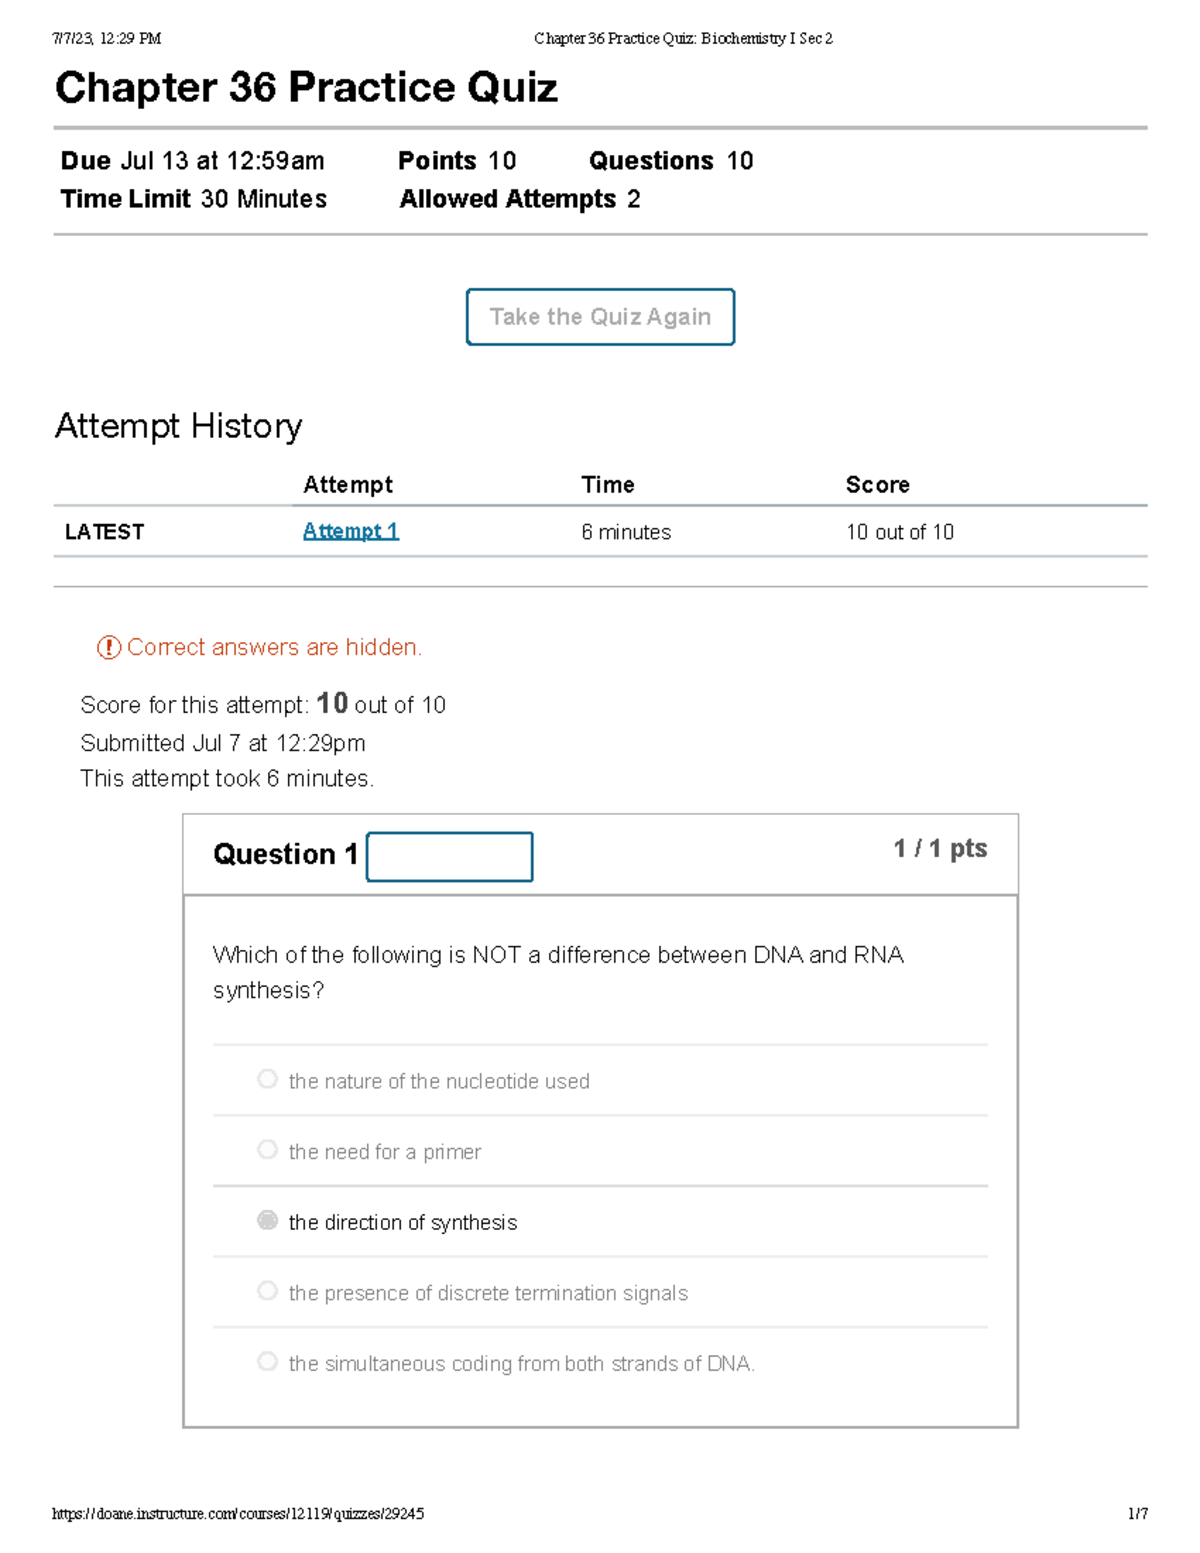This screenshot has width=1200, height=1553.
Task: Select 'presence of discrete termination signals' option
Action: click(x=267, y=1291)
